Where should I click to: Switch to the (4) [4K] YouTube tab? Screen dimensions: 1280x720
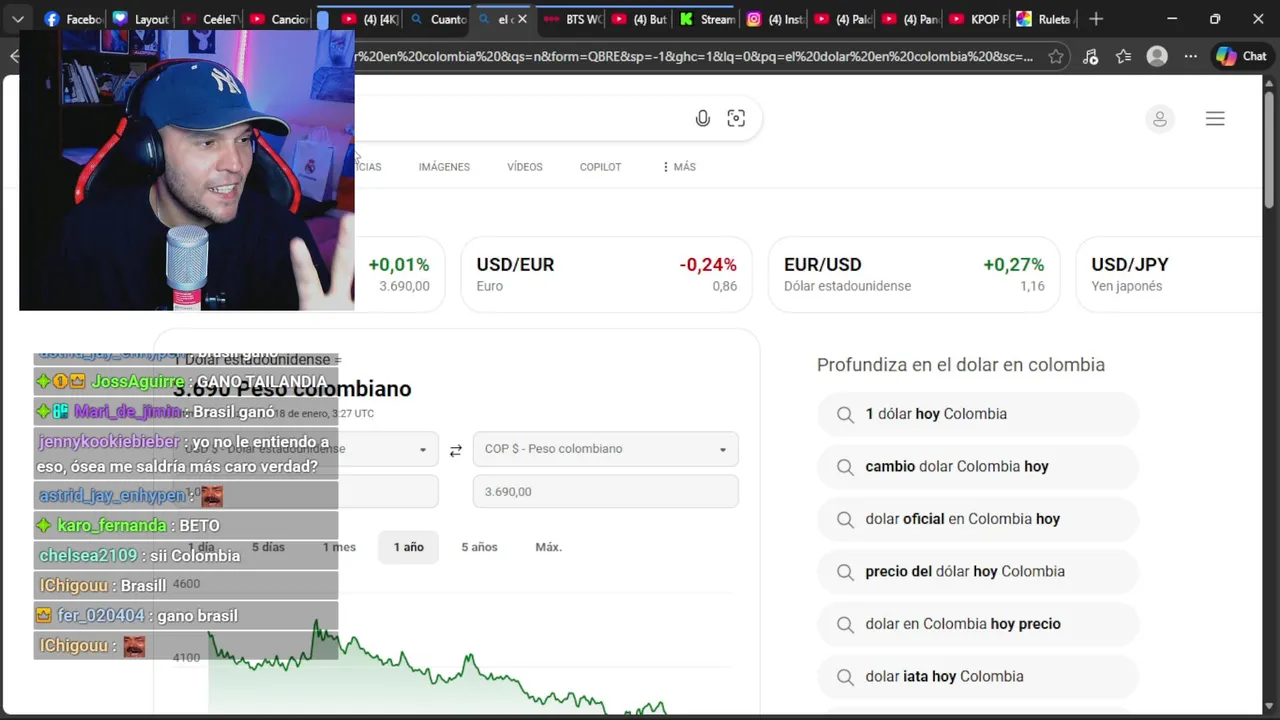coord(368,19)
